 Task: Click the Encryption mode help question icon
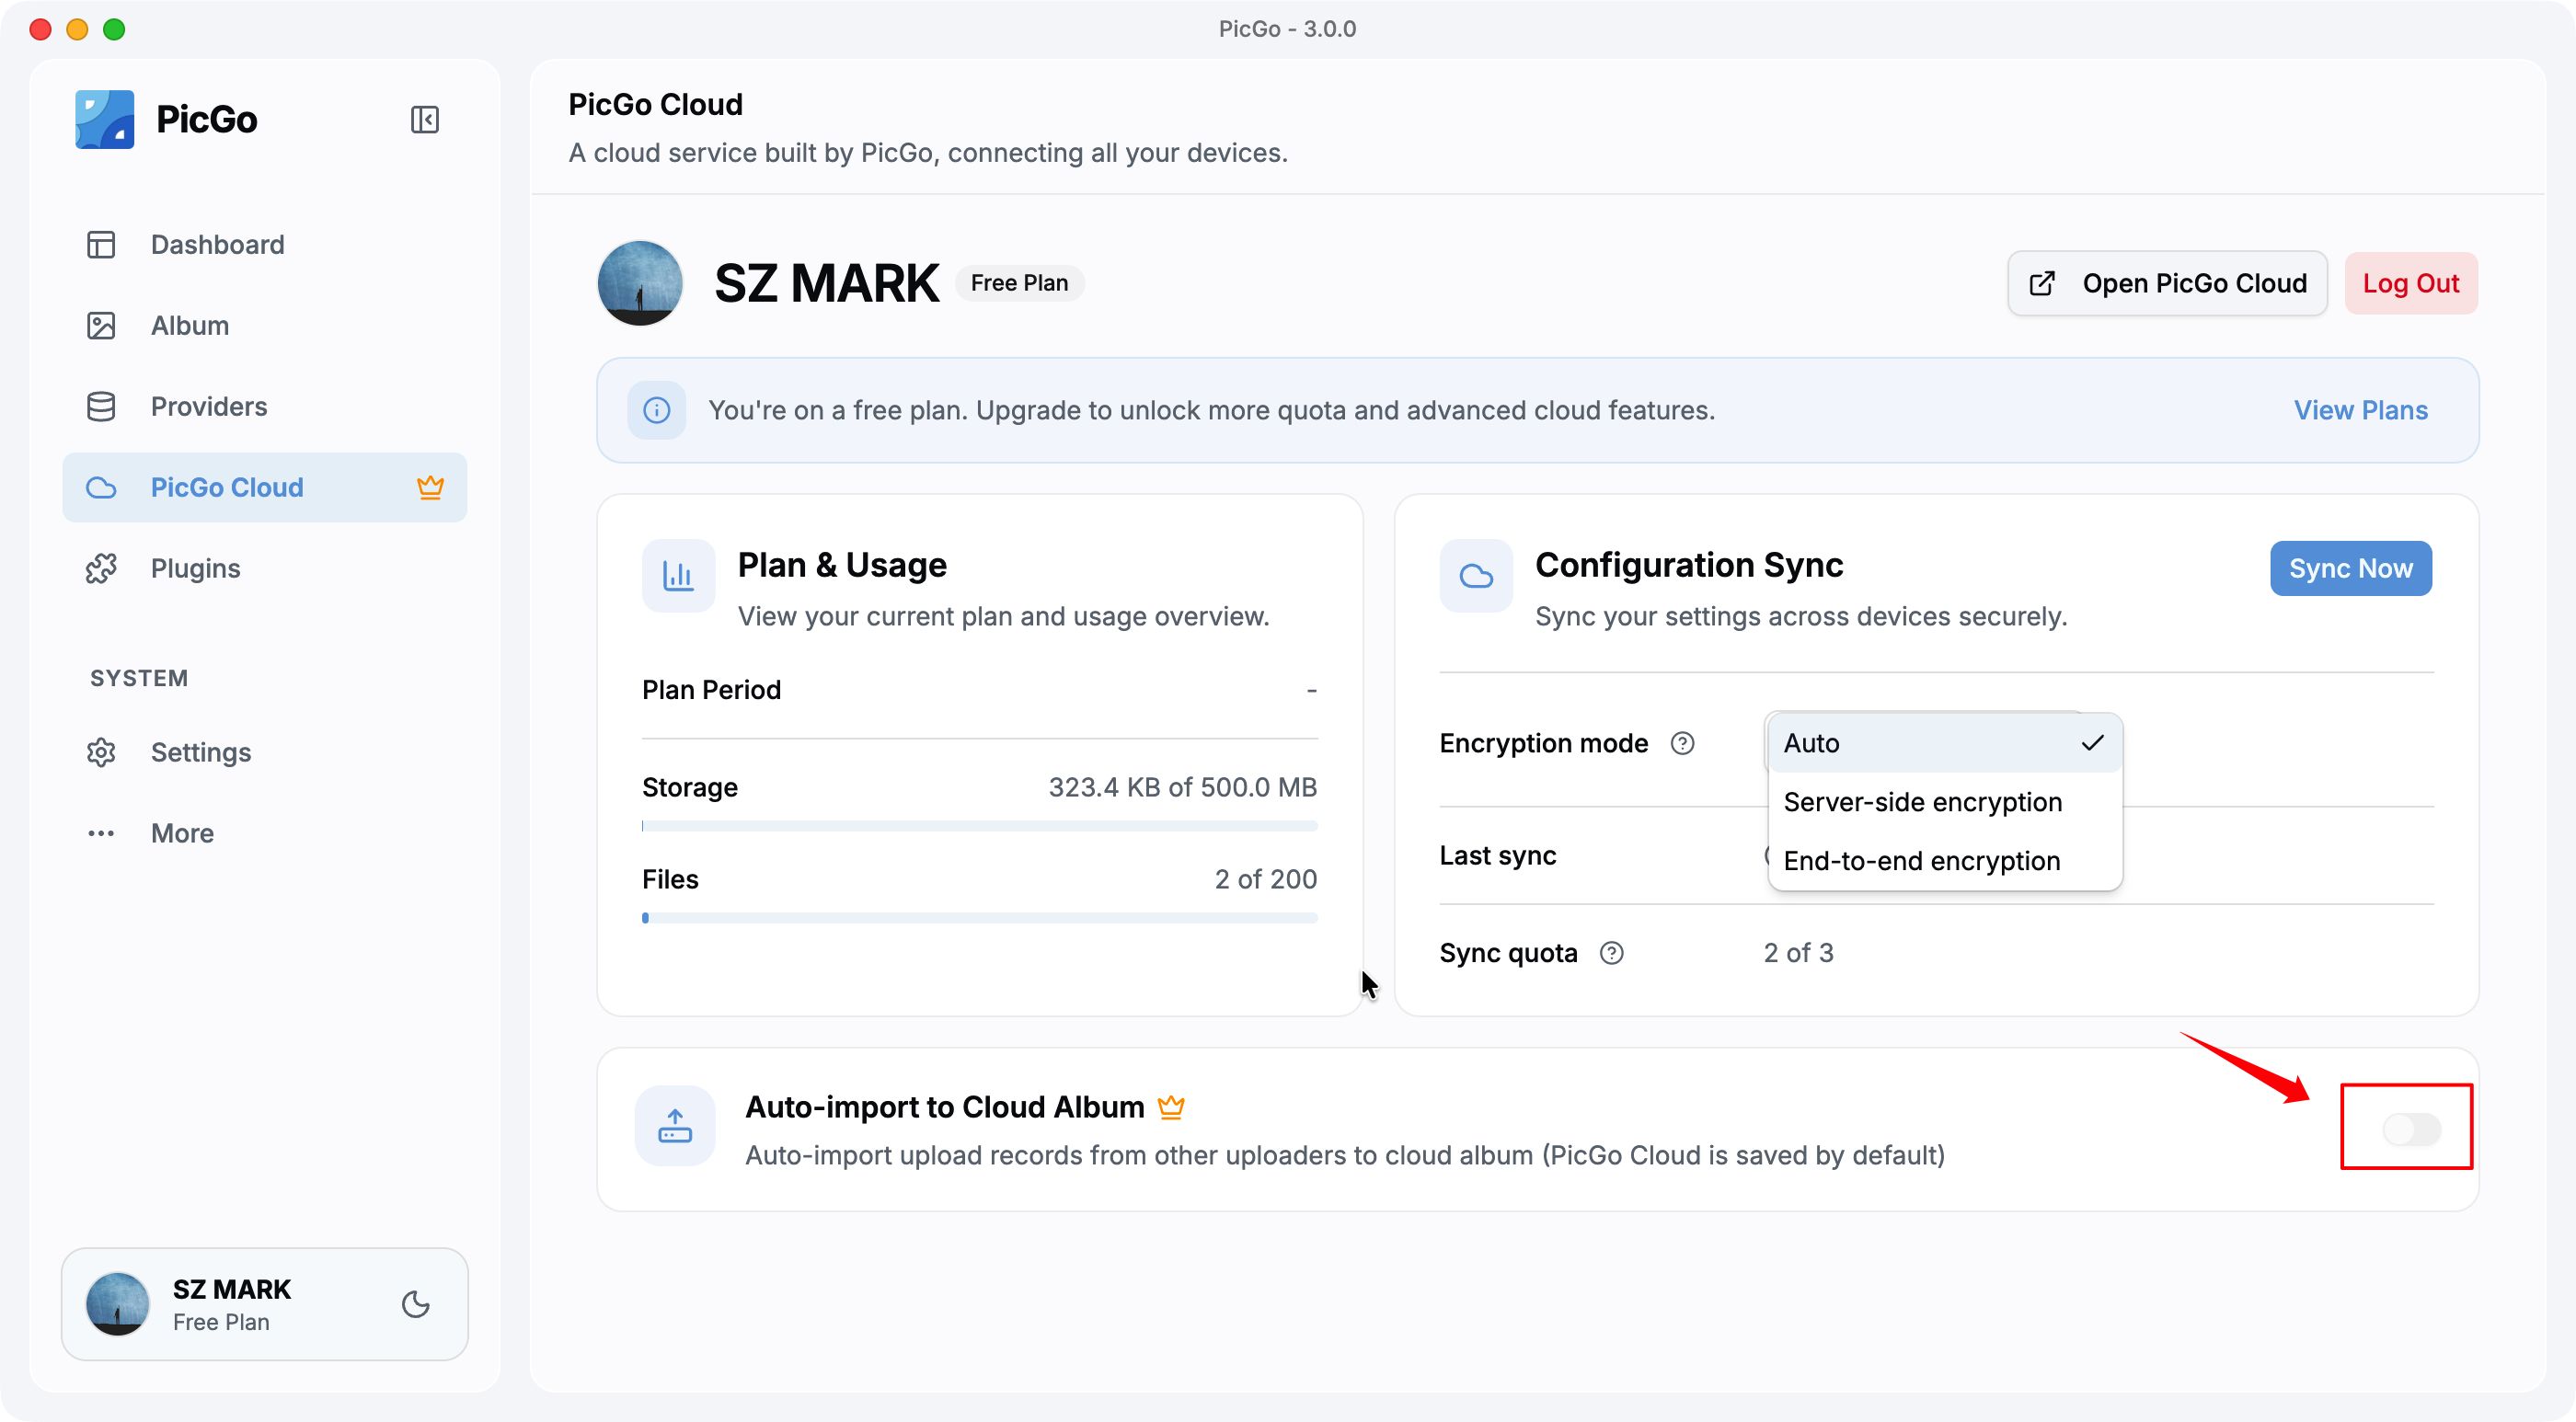pos(1682,743)
